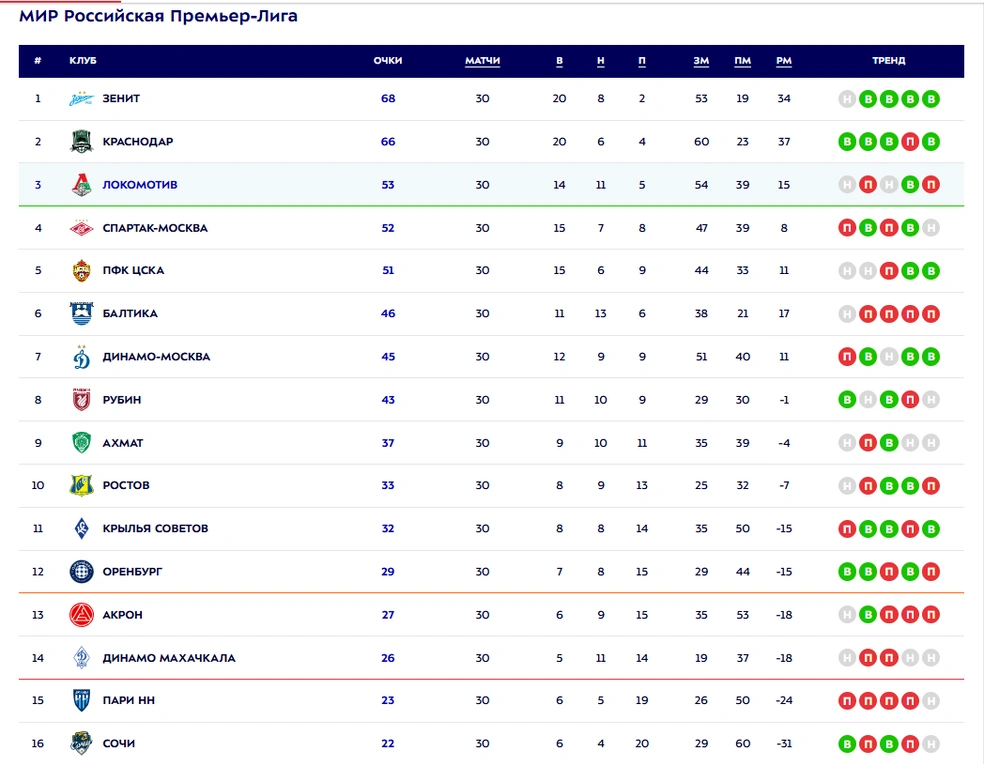Open the СОЧИ club link
Screen dimensions: 984x764
point(119,743)
